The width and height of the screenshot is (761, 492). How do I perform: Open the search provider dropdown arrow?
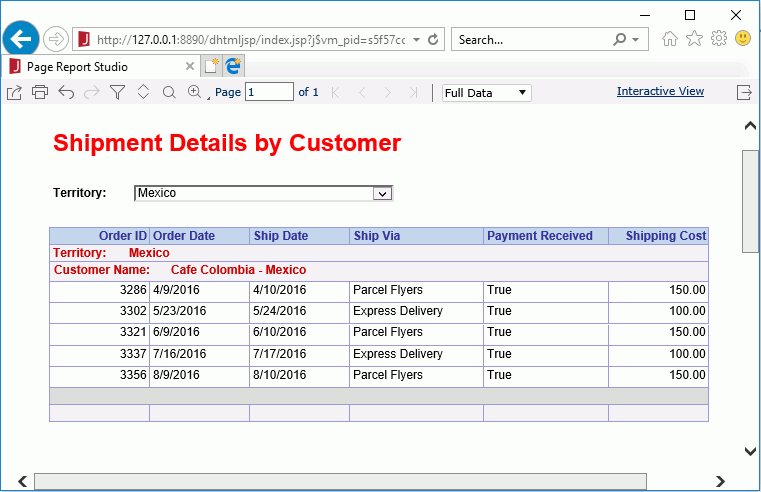(635, 40)
